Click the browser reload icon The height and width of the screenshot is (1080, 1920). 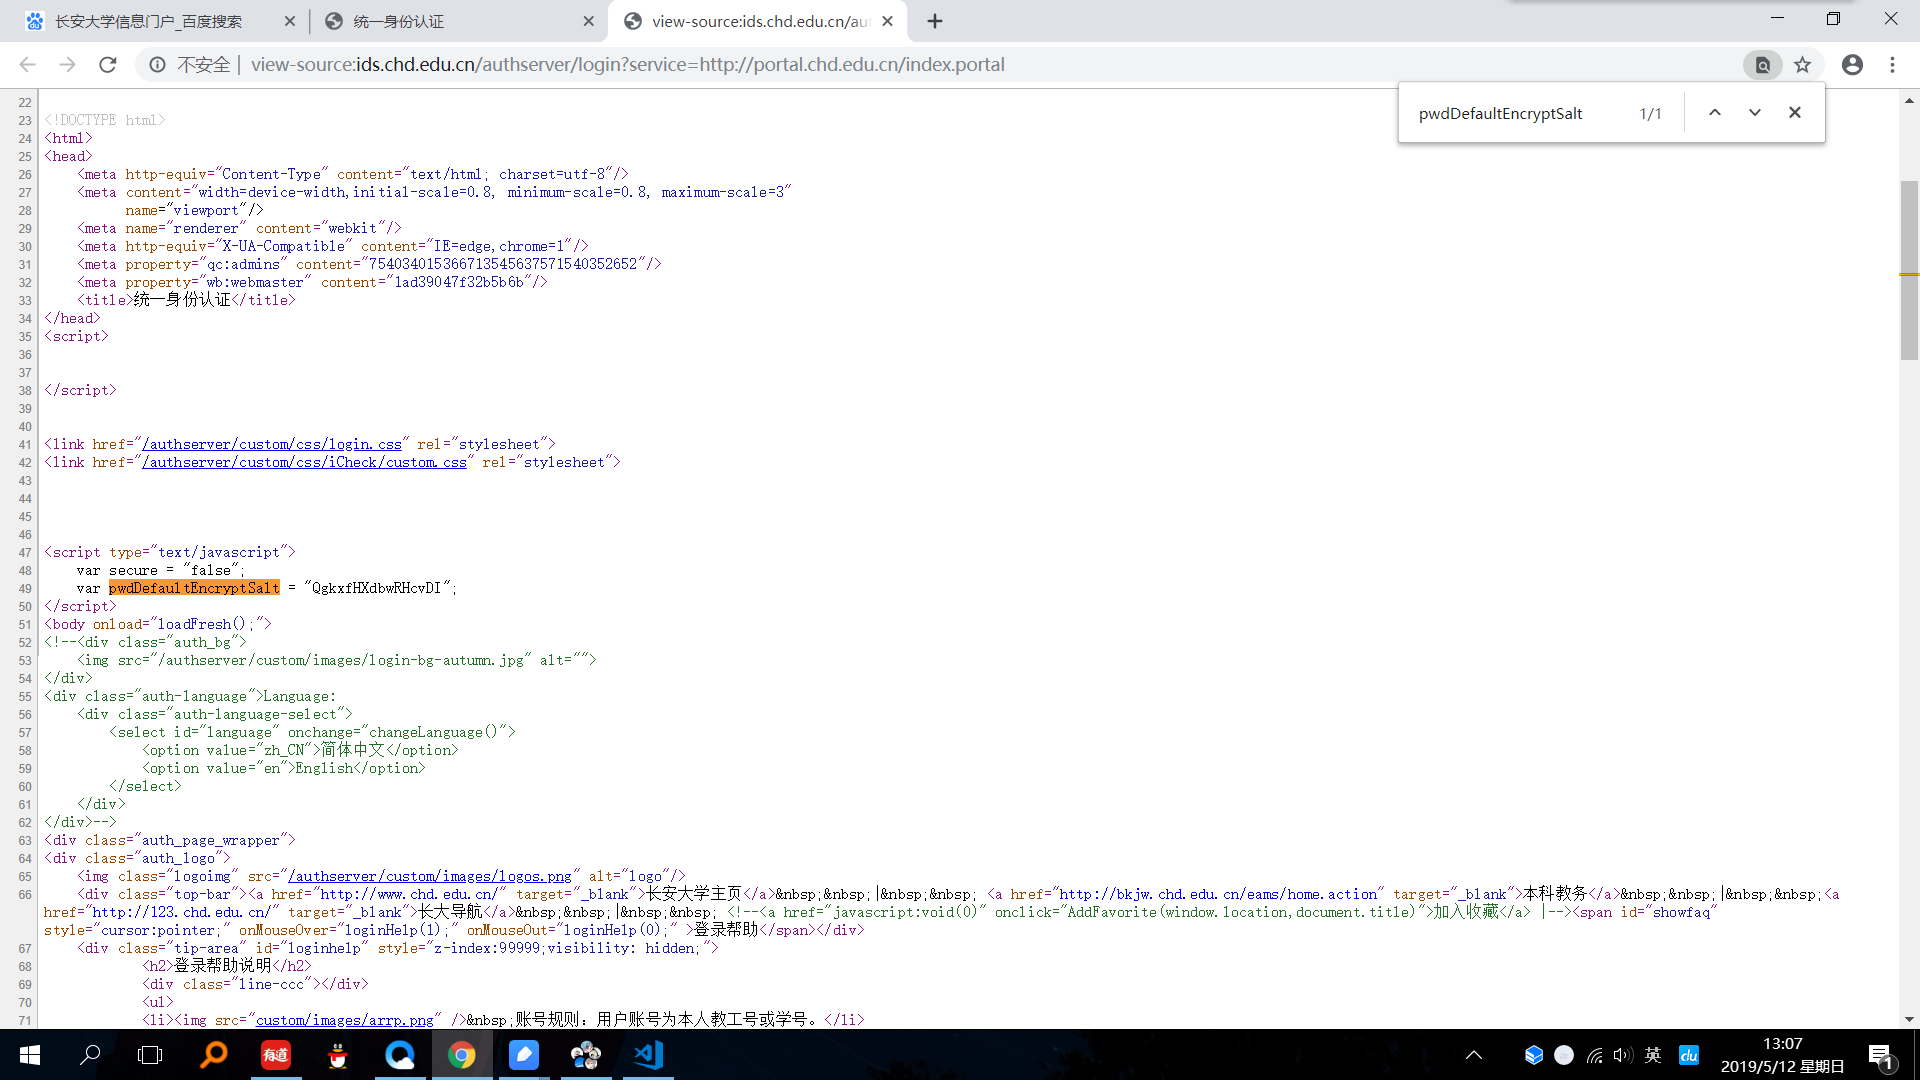click(x=108, y=65)
